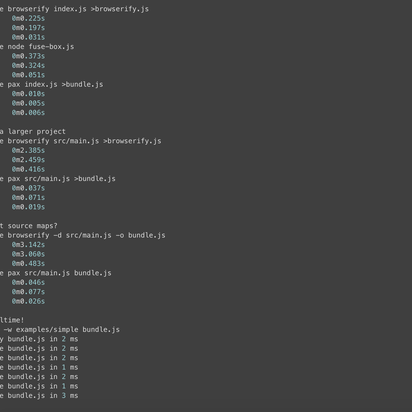
Task: Select the timing value 0m0.225s
Action: [28, 18]
